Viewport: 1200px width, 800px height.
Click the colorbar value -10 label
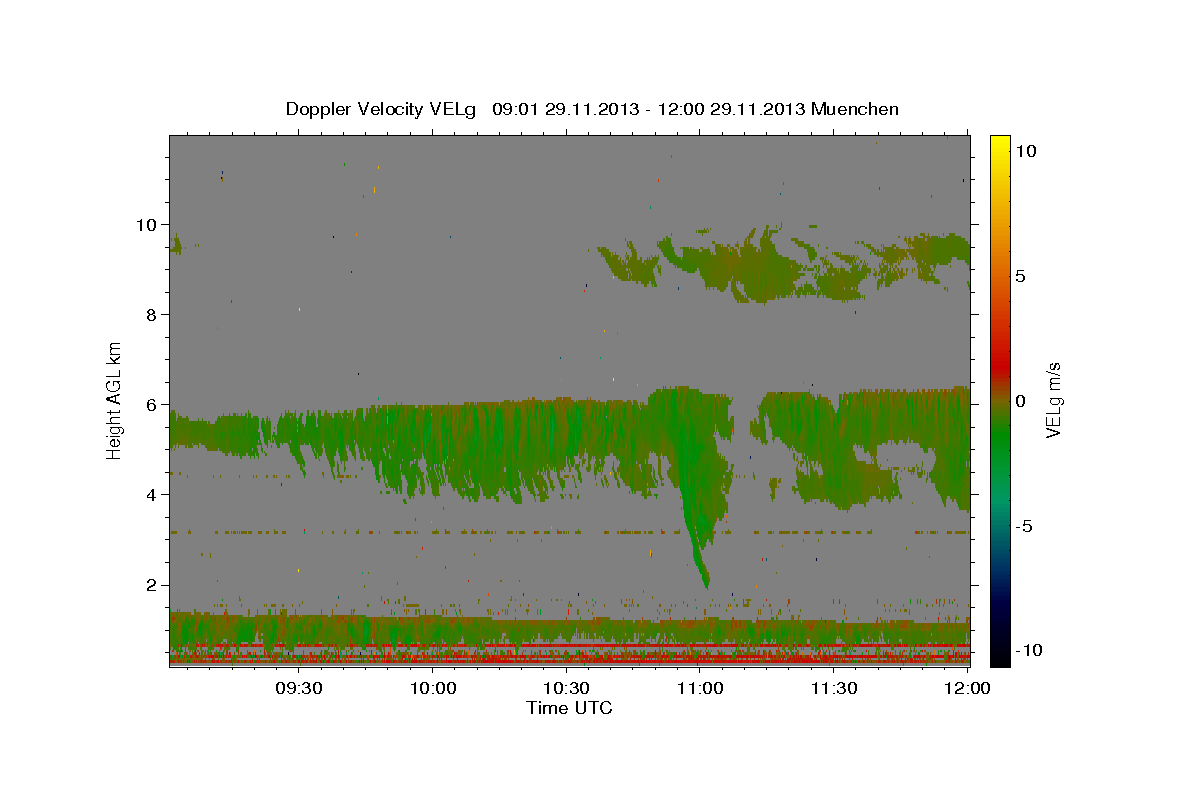point(1028,650)
